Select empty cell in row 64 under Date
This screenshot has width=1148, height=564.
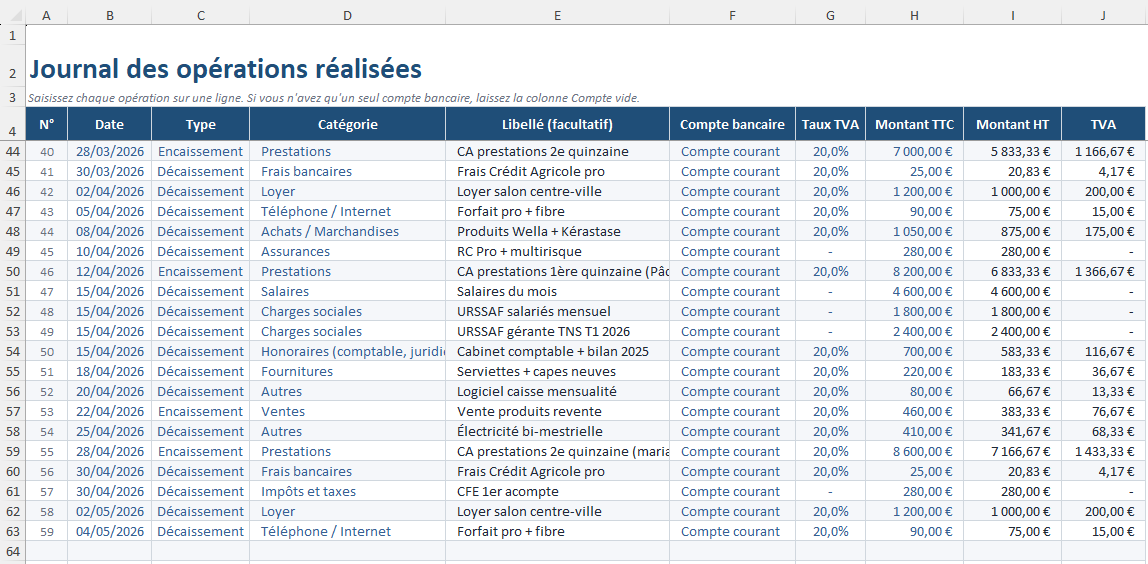tap(109, 551)
